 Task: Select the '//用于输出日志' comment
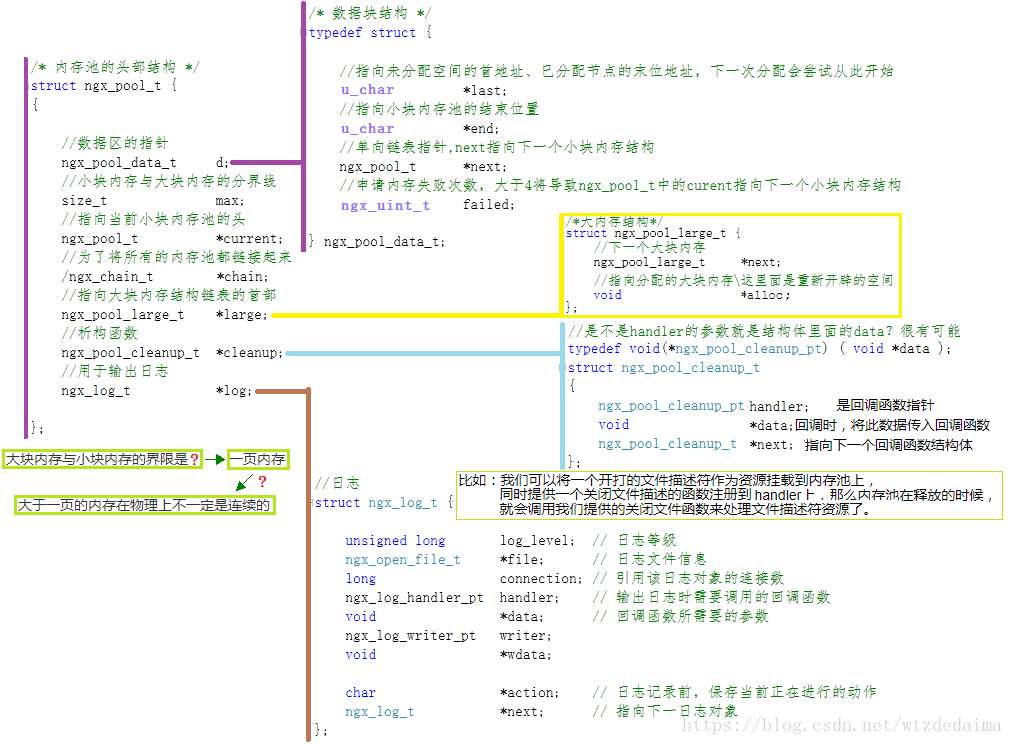pos(115,371)
